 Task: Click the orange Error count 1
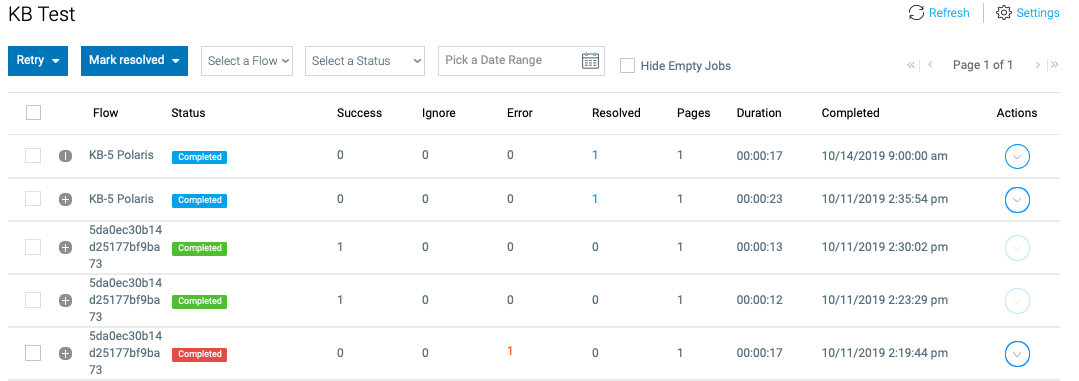(510, 351)
